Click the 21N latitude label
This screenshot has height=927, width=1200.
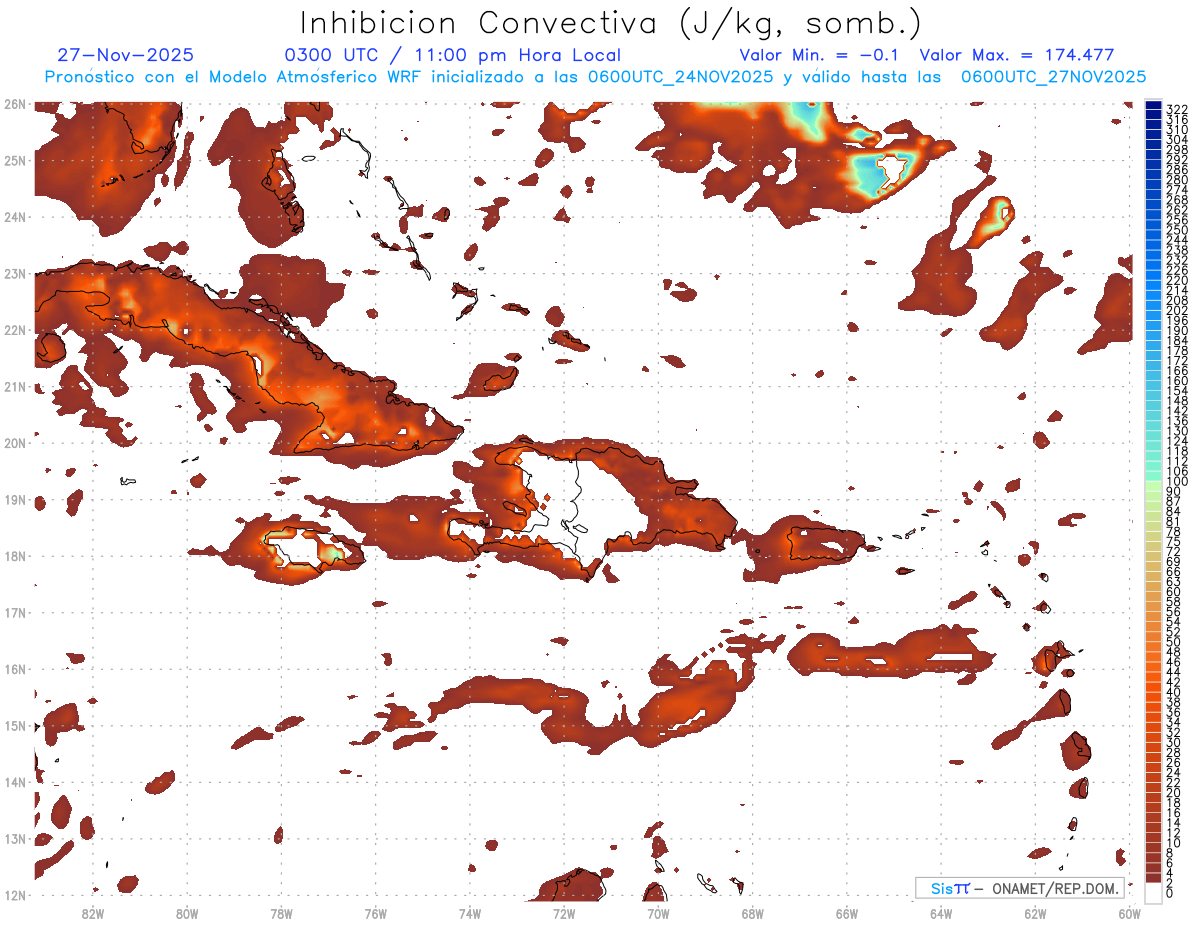(x=15, y=386)
